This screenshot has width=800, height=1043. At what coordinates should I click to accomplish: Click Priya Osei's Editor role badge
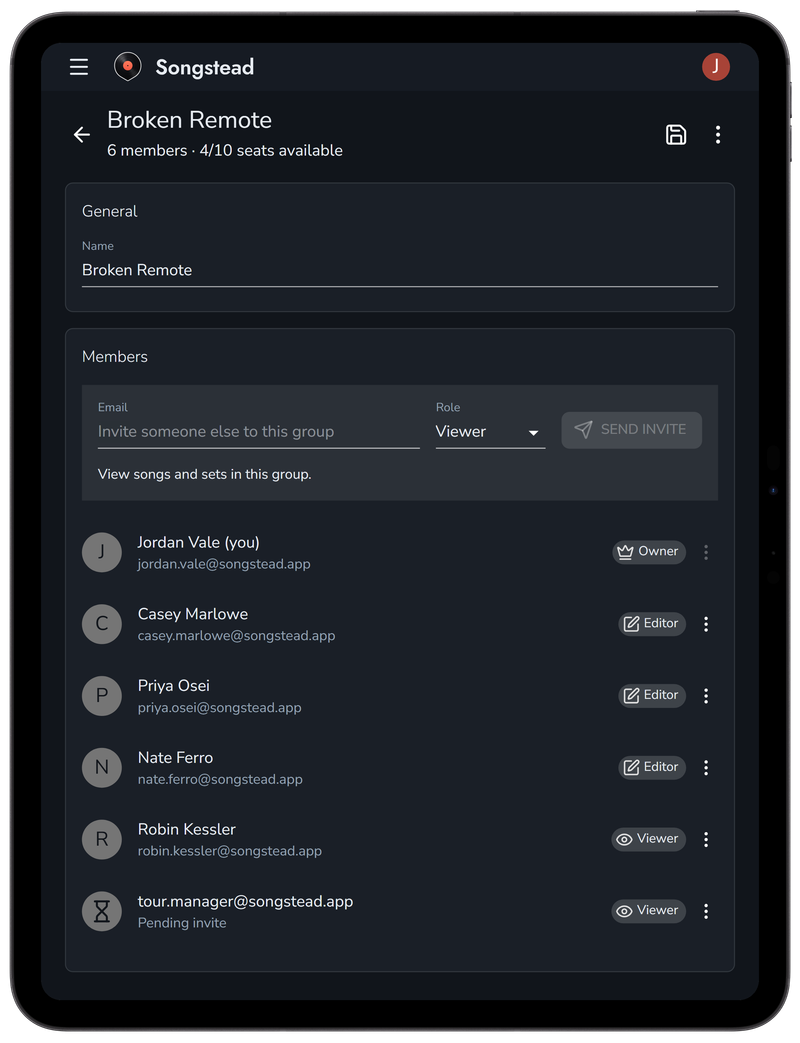tap(652, 695)
